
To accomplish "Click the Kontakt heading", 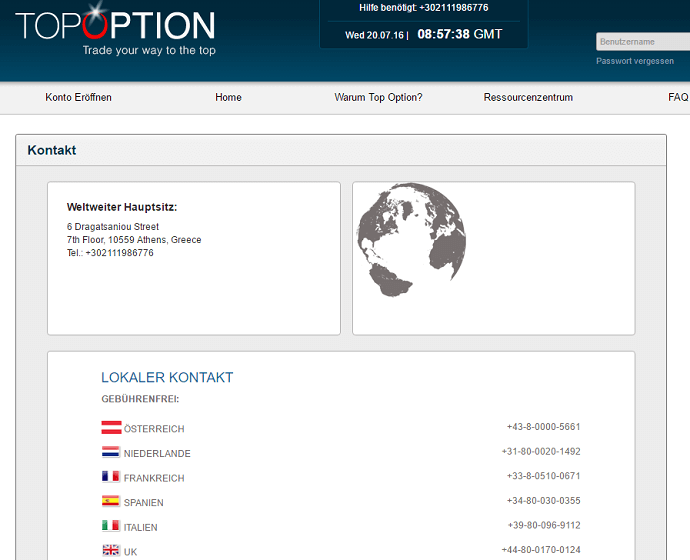I will pos(51,150).
